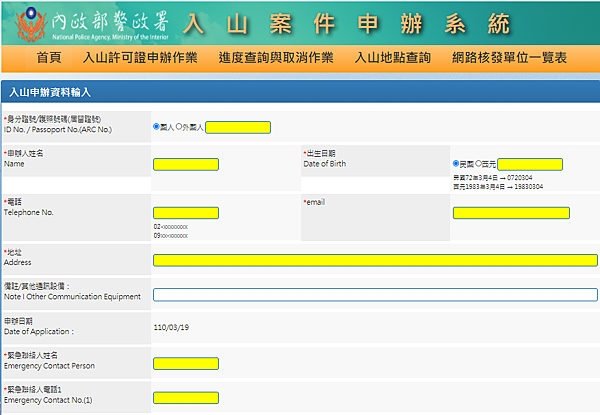Click the 入山案件申辦系統 site title

347,24
